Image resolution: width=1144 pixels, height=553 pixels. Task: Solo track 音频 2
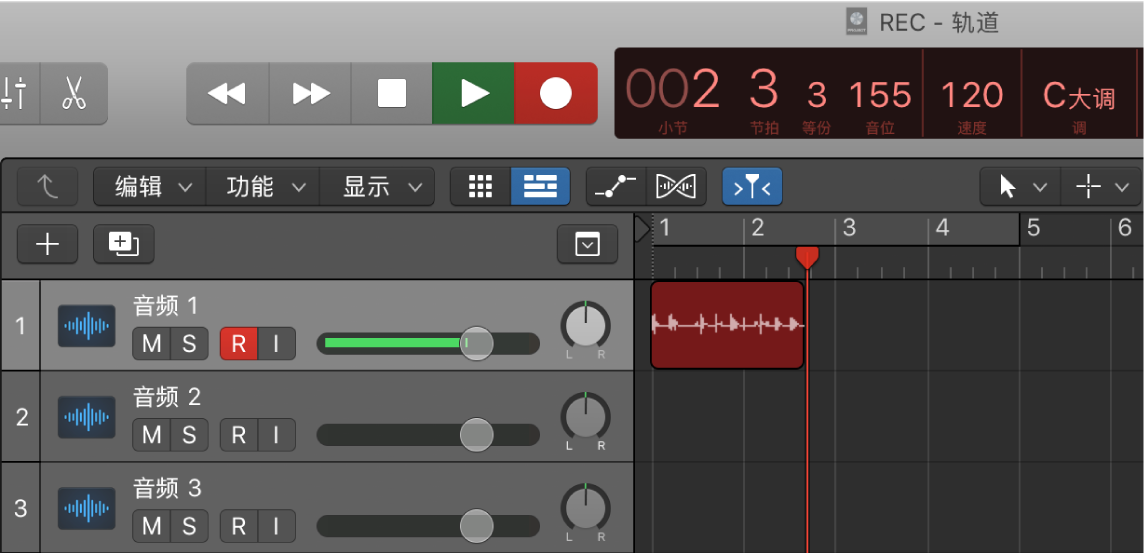[x=190, y=435]
